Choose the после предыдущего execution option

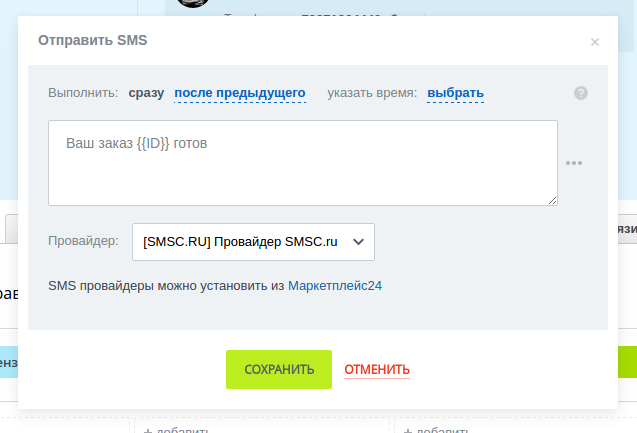[240, 93]
